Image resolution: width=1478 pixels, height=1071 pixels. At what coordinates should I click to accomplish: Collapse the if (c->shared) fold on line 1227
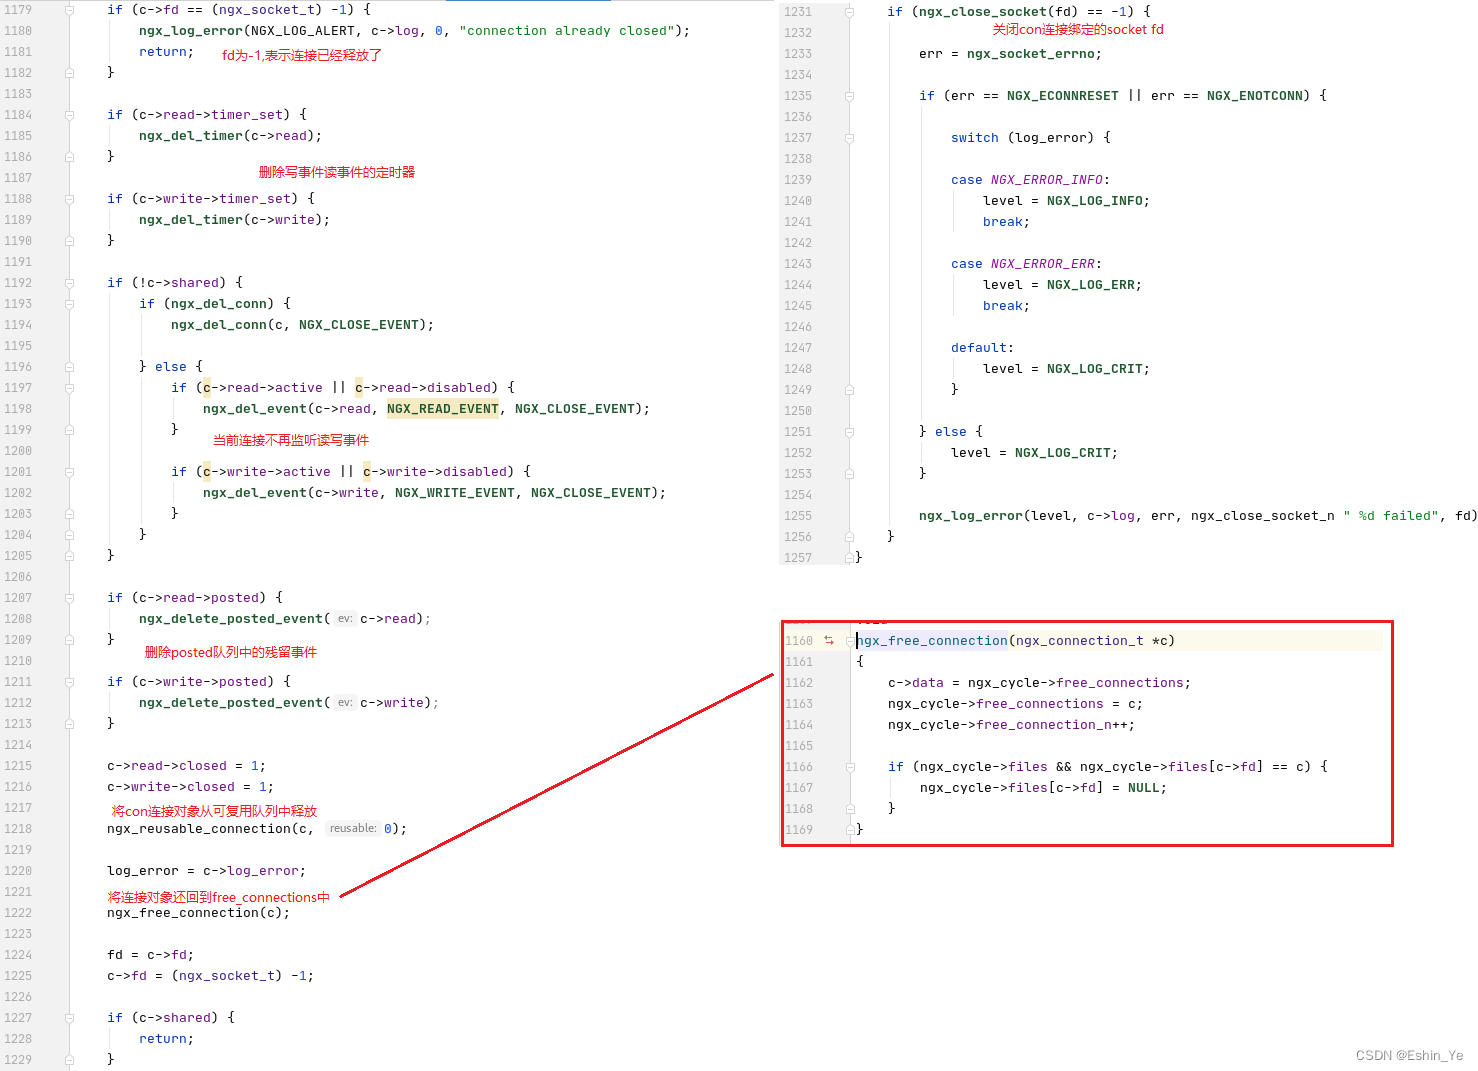(69, 1018)
